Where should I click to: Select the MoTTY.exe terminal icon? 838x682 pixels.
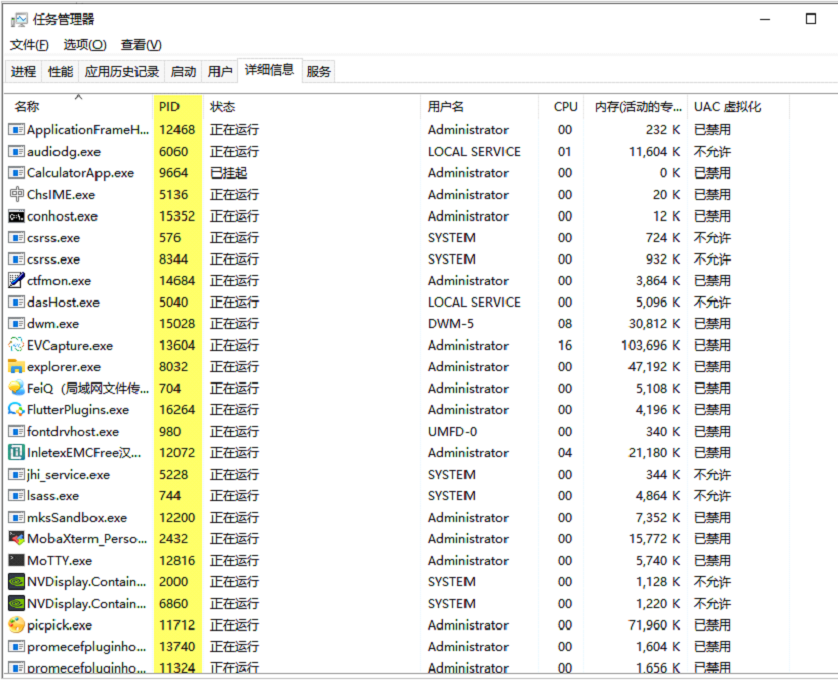click(x=17, y=560)
